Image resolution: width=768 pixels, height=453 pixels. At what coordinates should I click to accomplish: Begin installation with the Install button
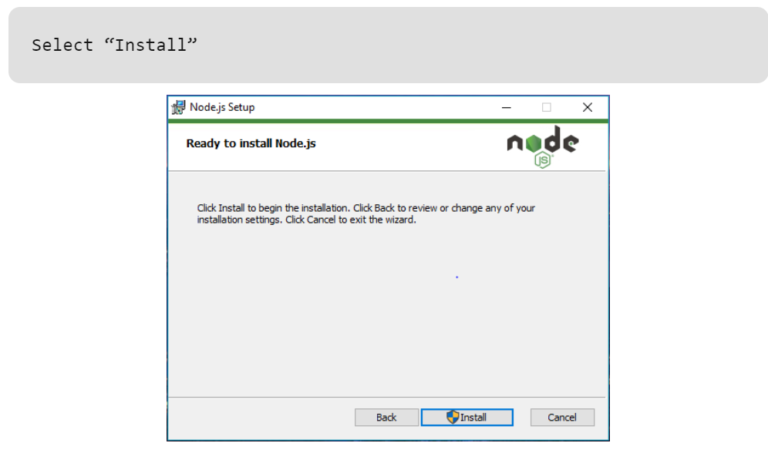click(467, 417)
